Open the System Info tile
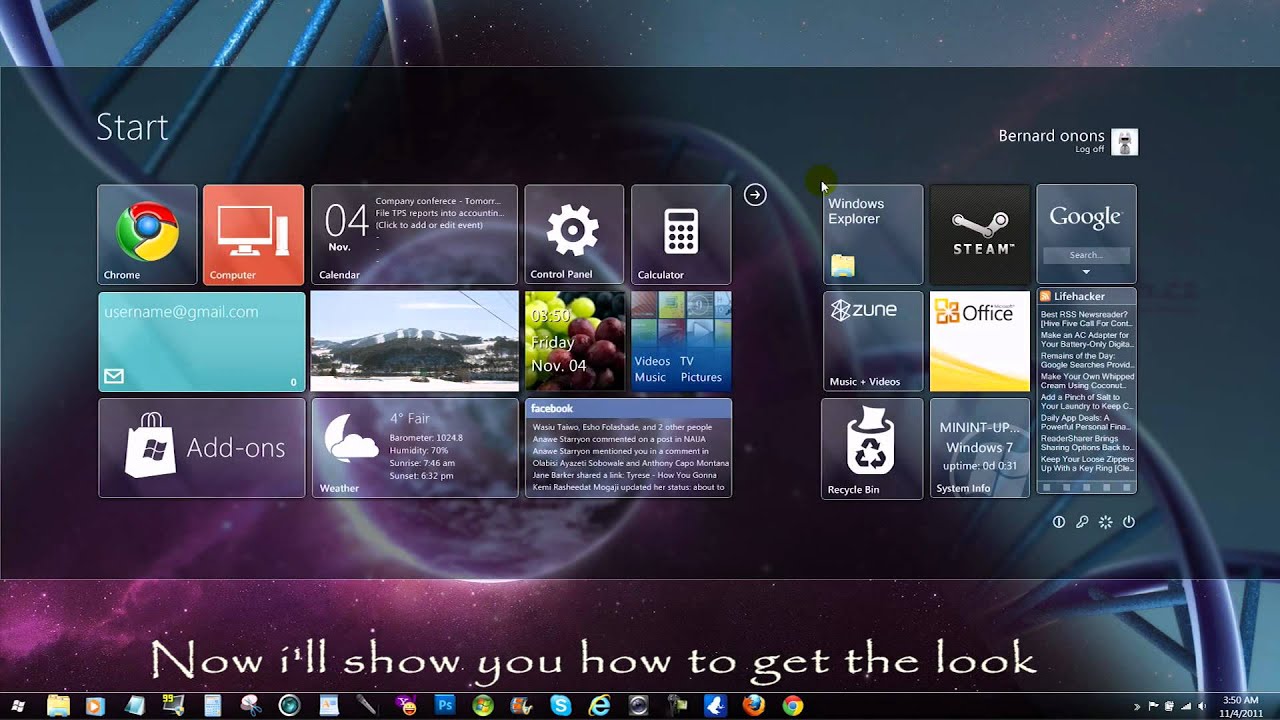The height and width of the screenshot is (720, 1280). tap(980, 448)
